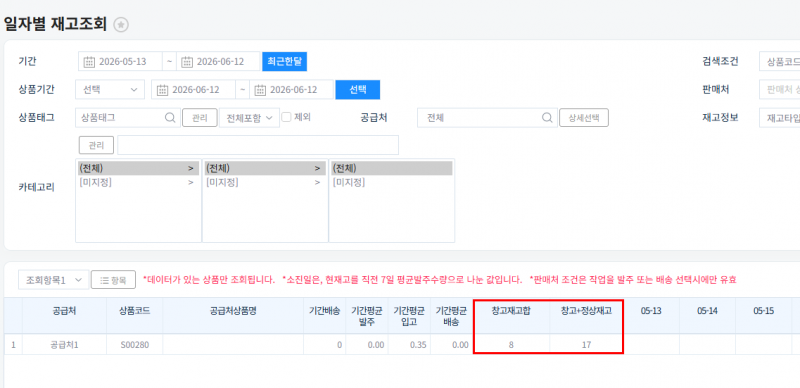Click the blue 선택 button
Image resolution: width=800 pixels, height=388 pixels.
(358, 90)
